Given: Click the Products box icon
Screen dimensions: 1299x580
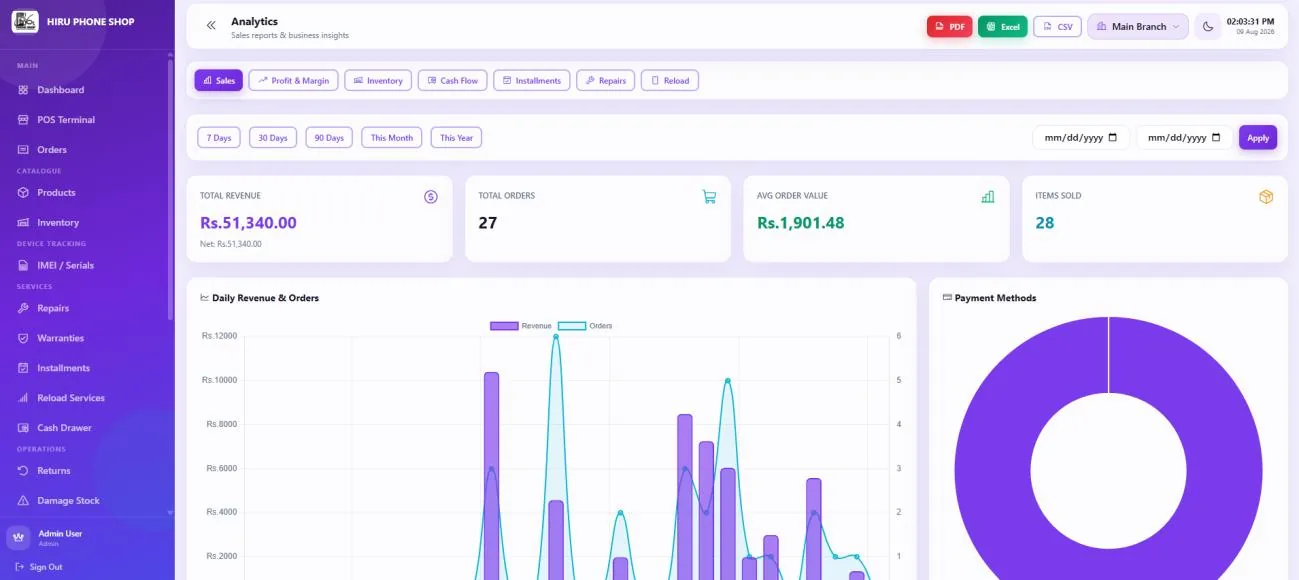Looking at the screenshot, I should tap(23, 193).
